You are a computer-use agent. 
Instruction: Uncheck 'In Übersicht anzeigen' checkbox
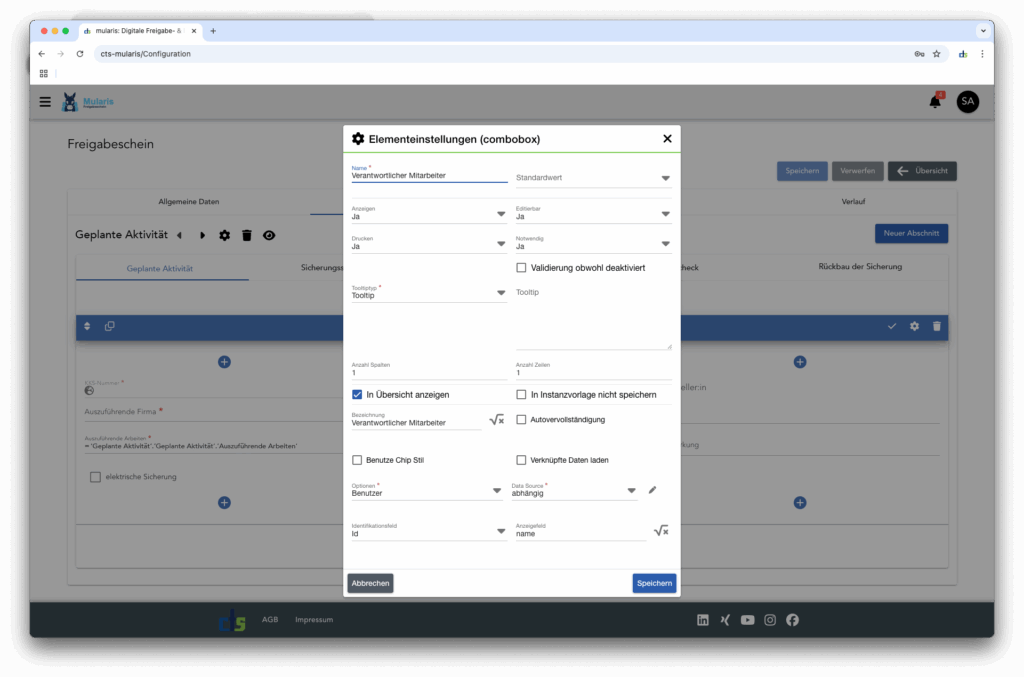coord(357,395)
